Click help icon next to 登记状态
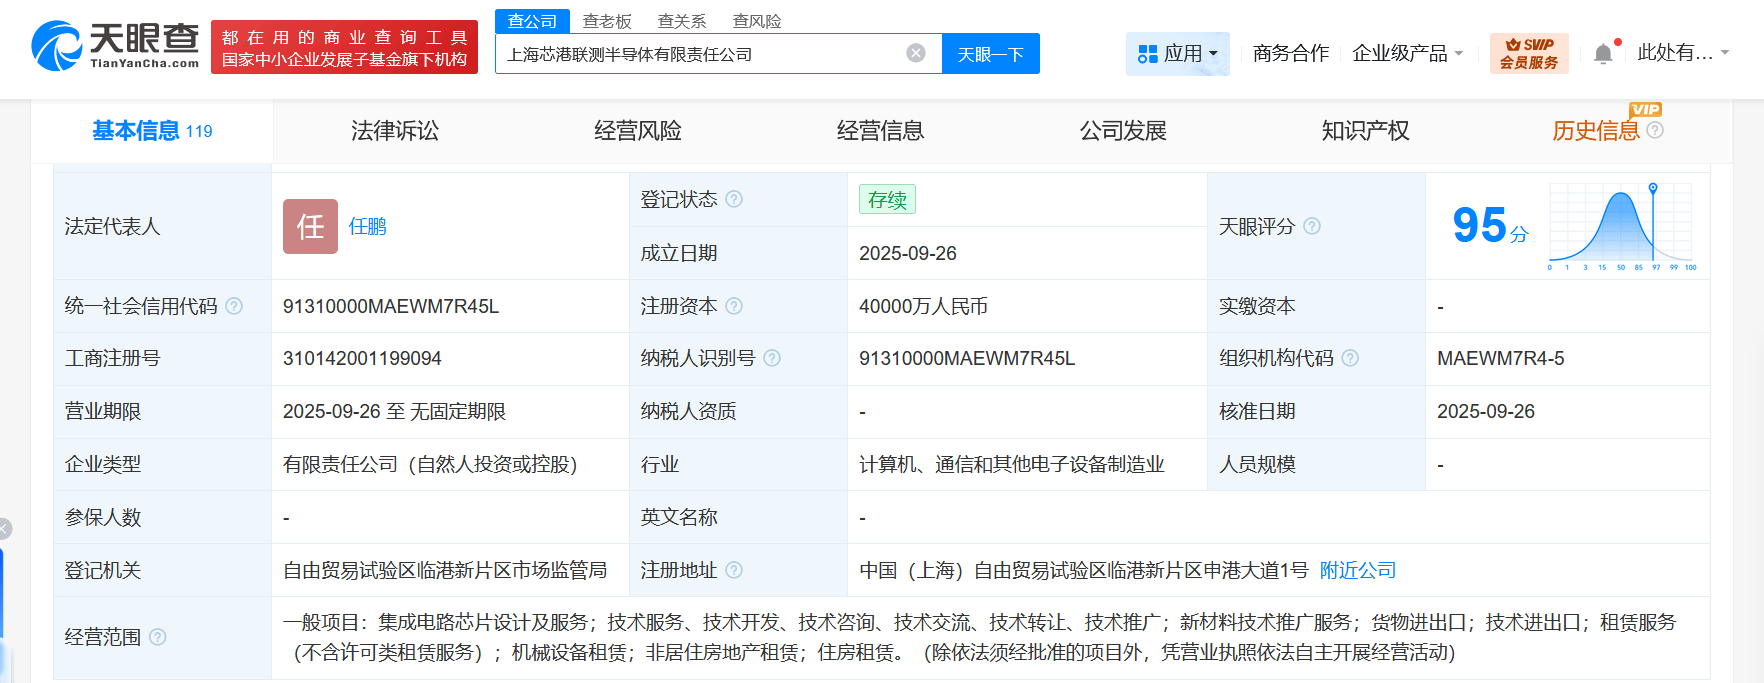This screenshot has width=1764, height=683. click(x=734, y=199)
